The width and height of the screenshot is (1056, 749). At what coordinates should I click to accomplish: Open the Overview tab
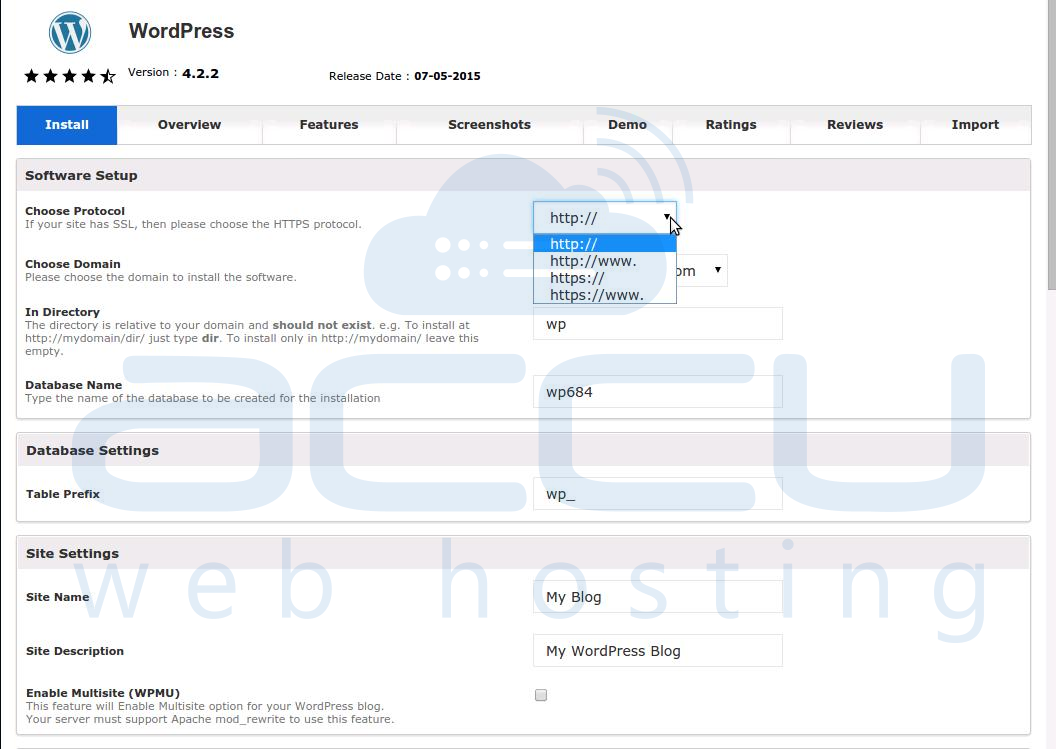189,125
